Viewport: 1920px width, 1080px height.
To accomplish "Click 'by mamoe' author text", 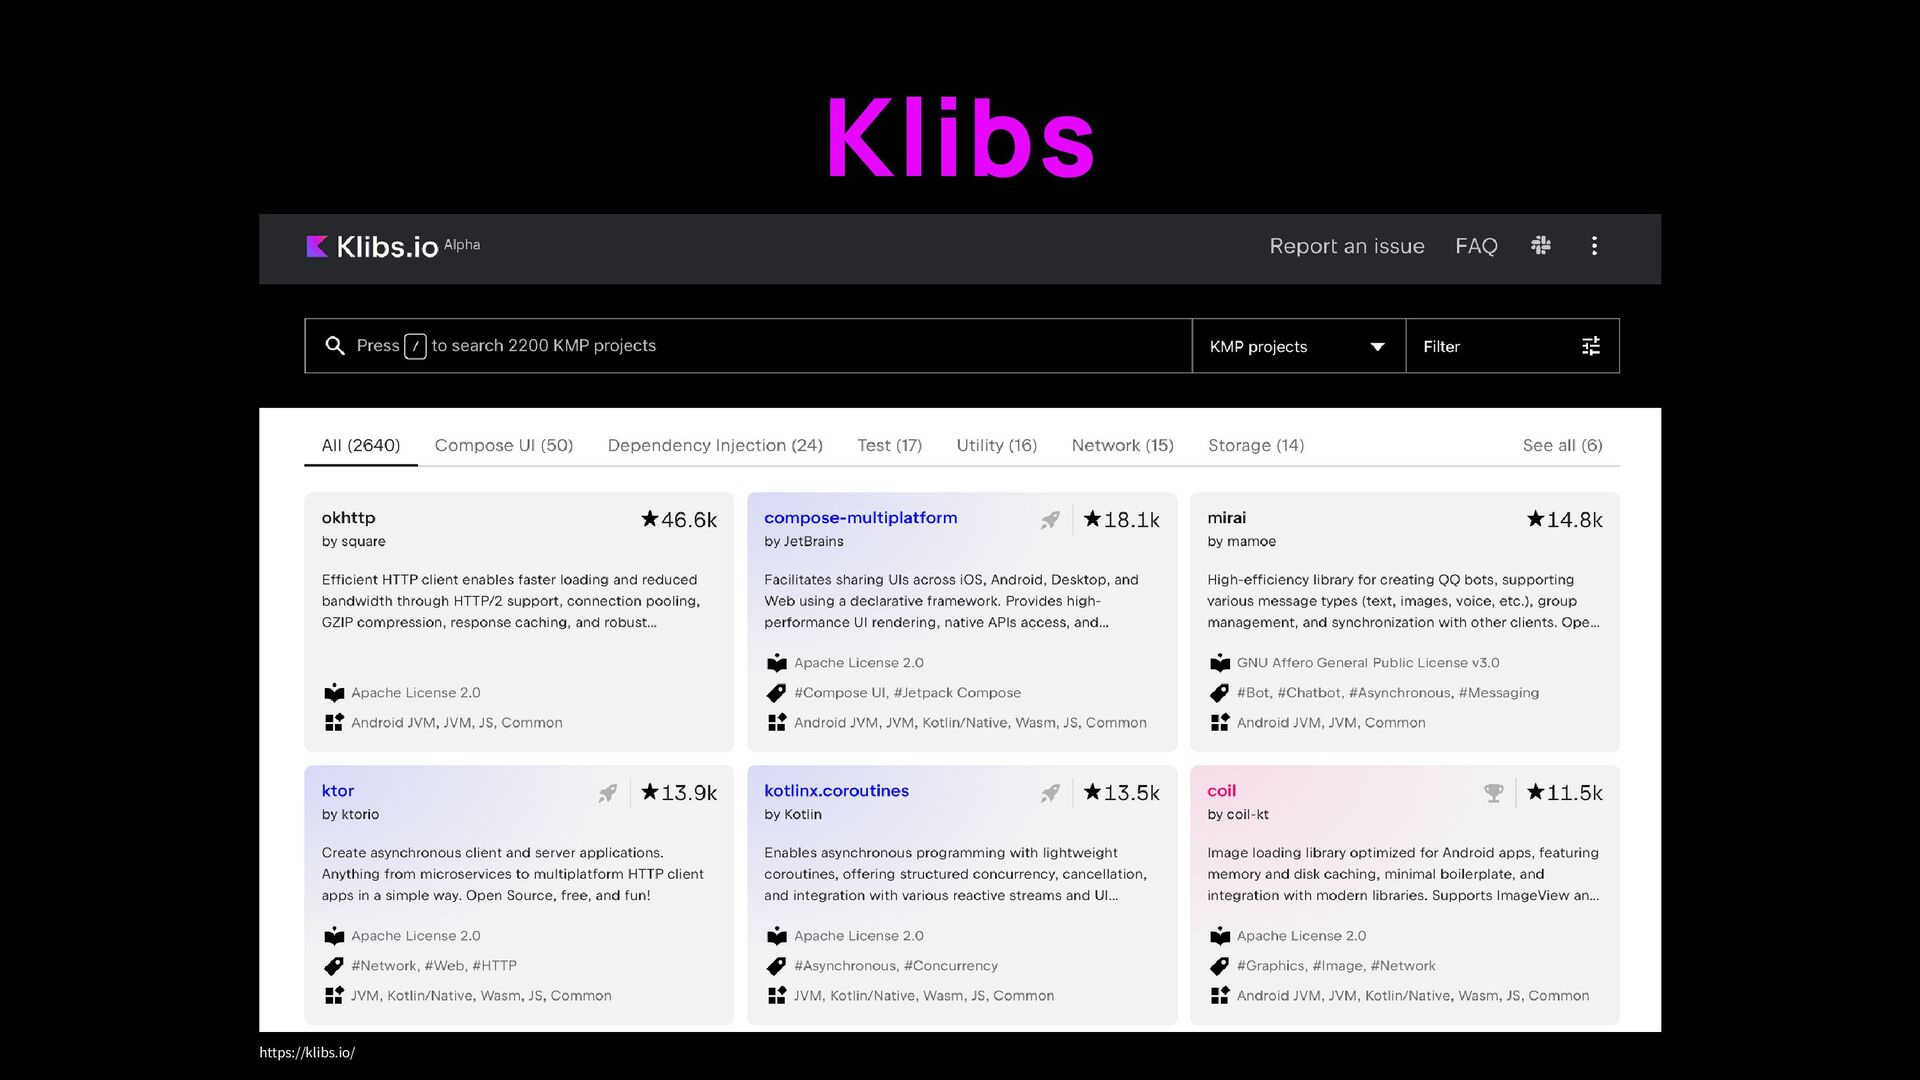I will pos(1241,542).
